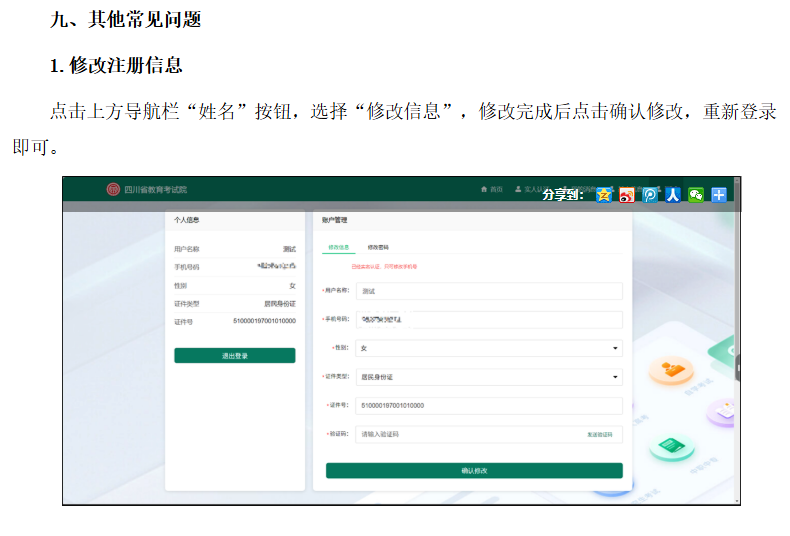This screenshot has height=536, width=790.
Task: Click the Sichuan Education Exam Authority logo
Action: point(113,189)
